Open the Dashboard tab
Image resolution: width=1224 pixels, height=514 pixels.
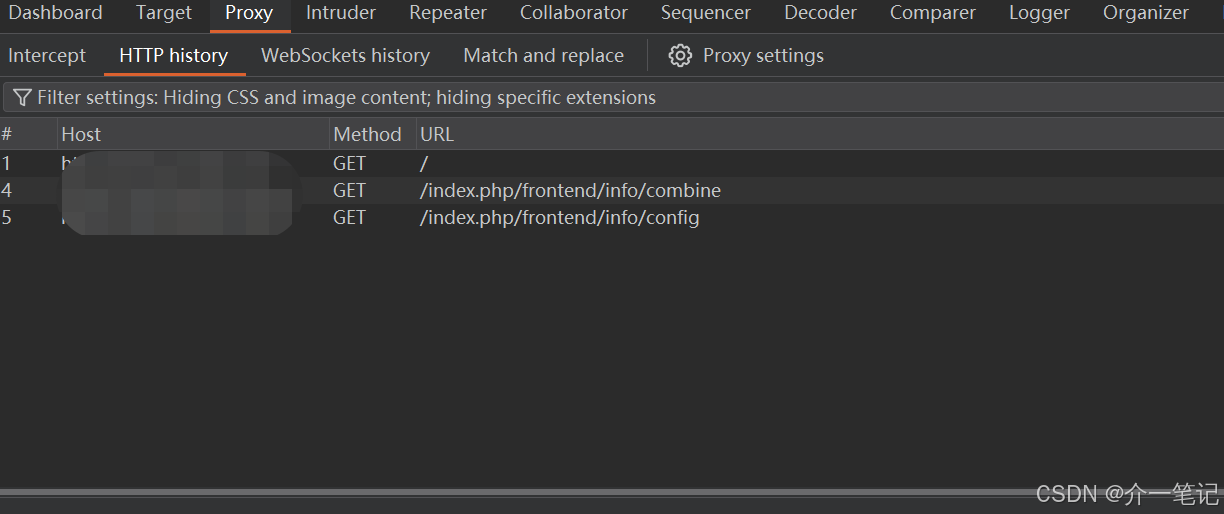[55, 13]
